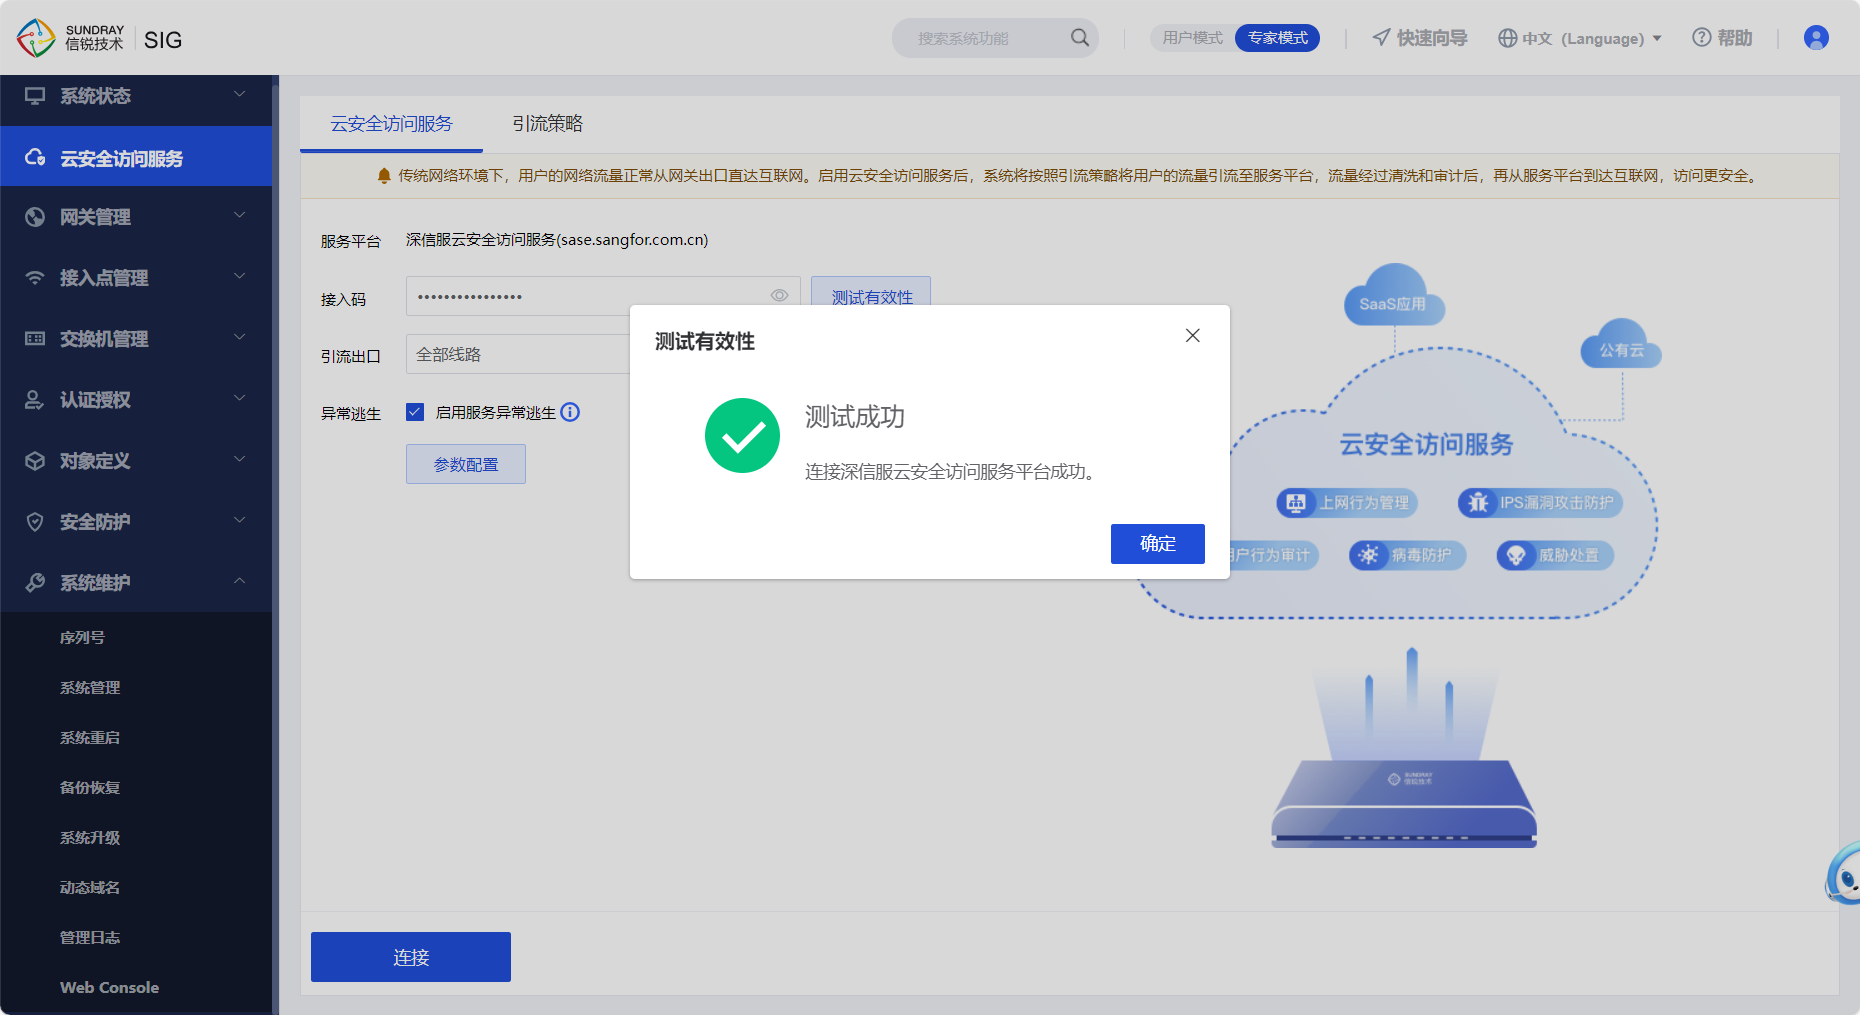This screenshot has height=1015, width=1860.
Task: Click the 连接 connect button
Action: (x=411, y=957)
